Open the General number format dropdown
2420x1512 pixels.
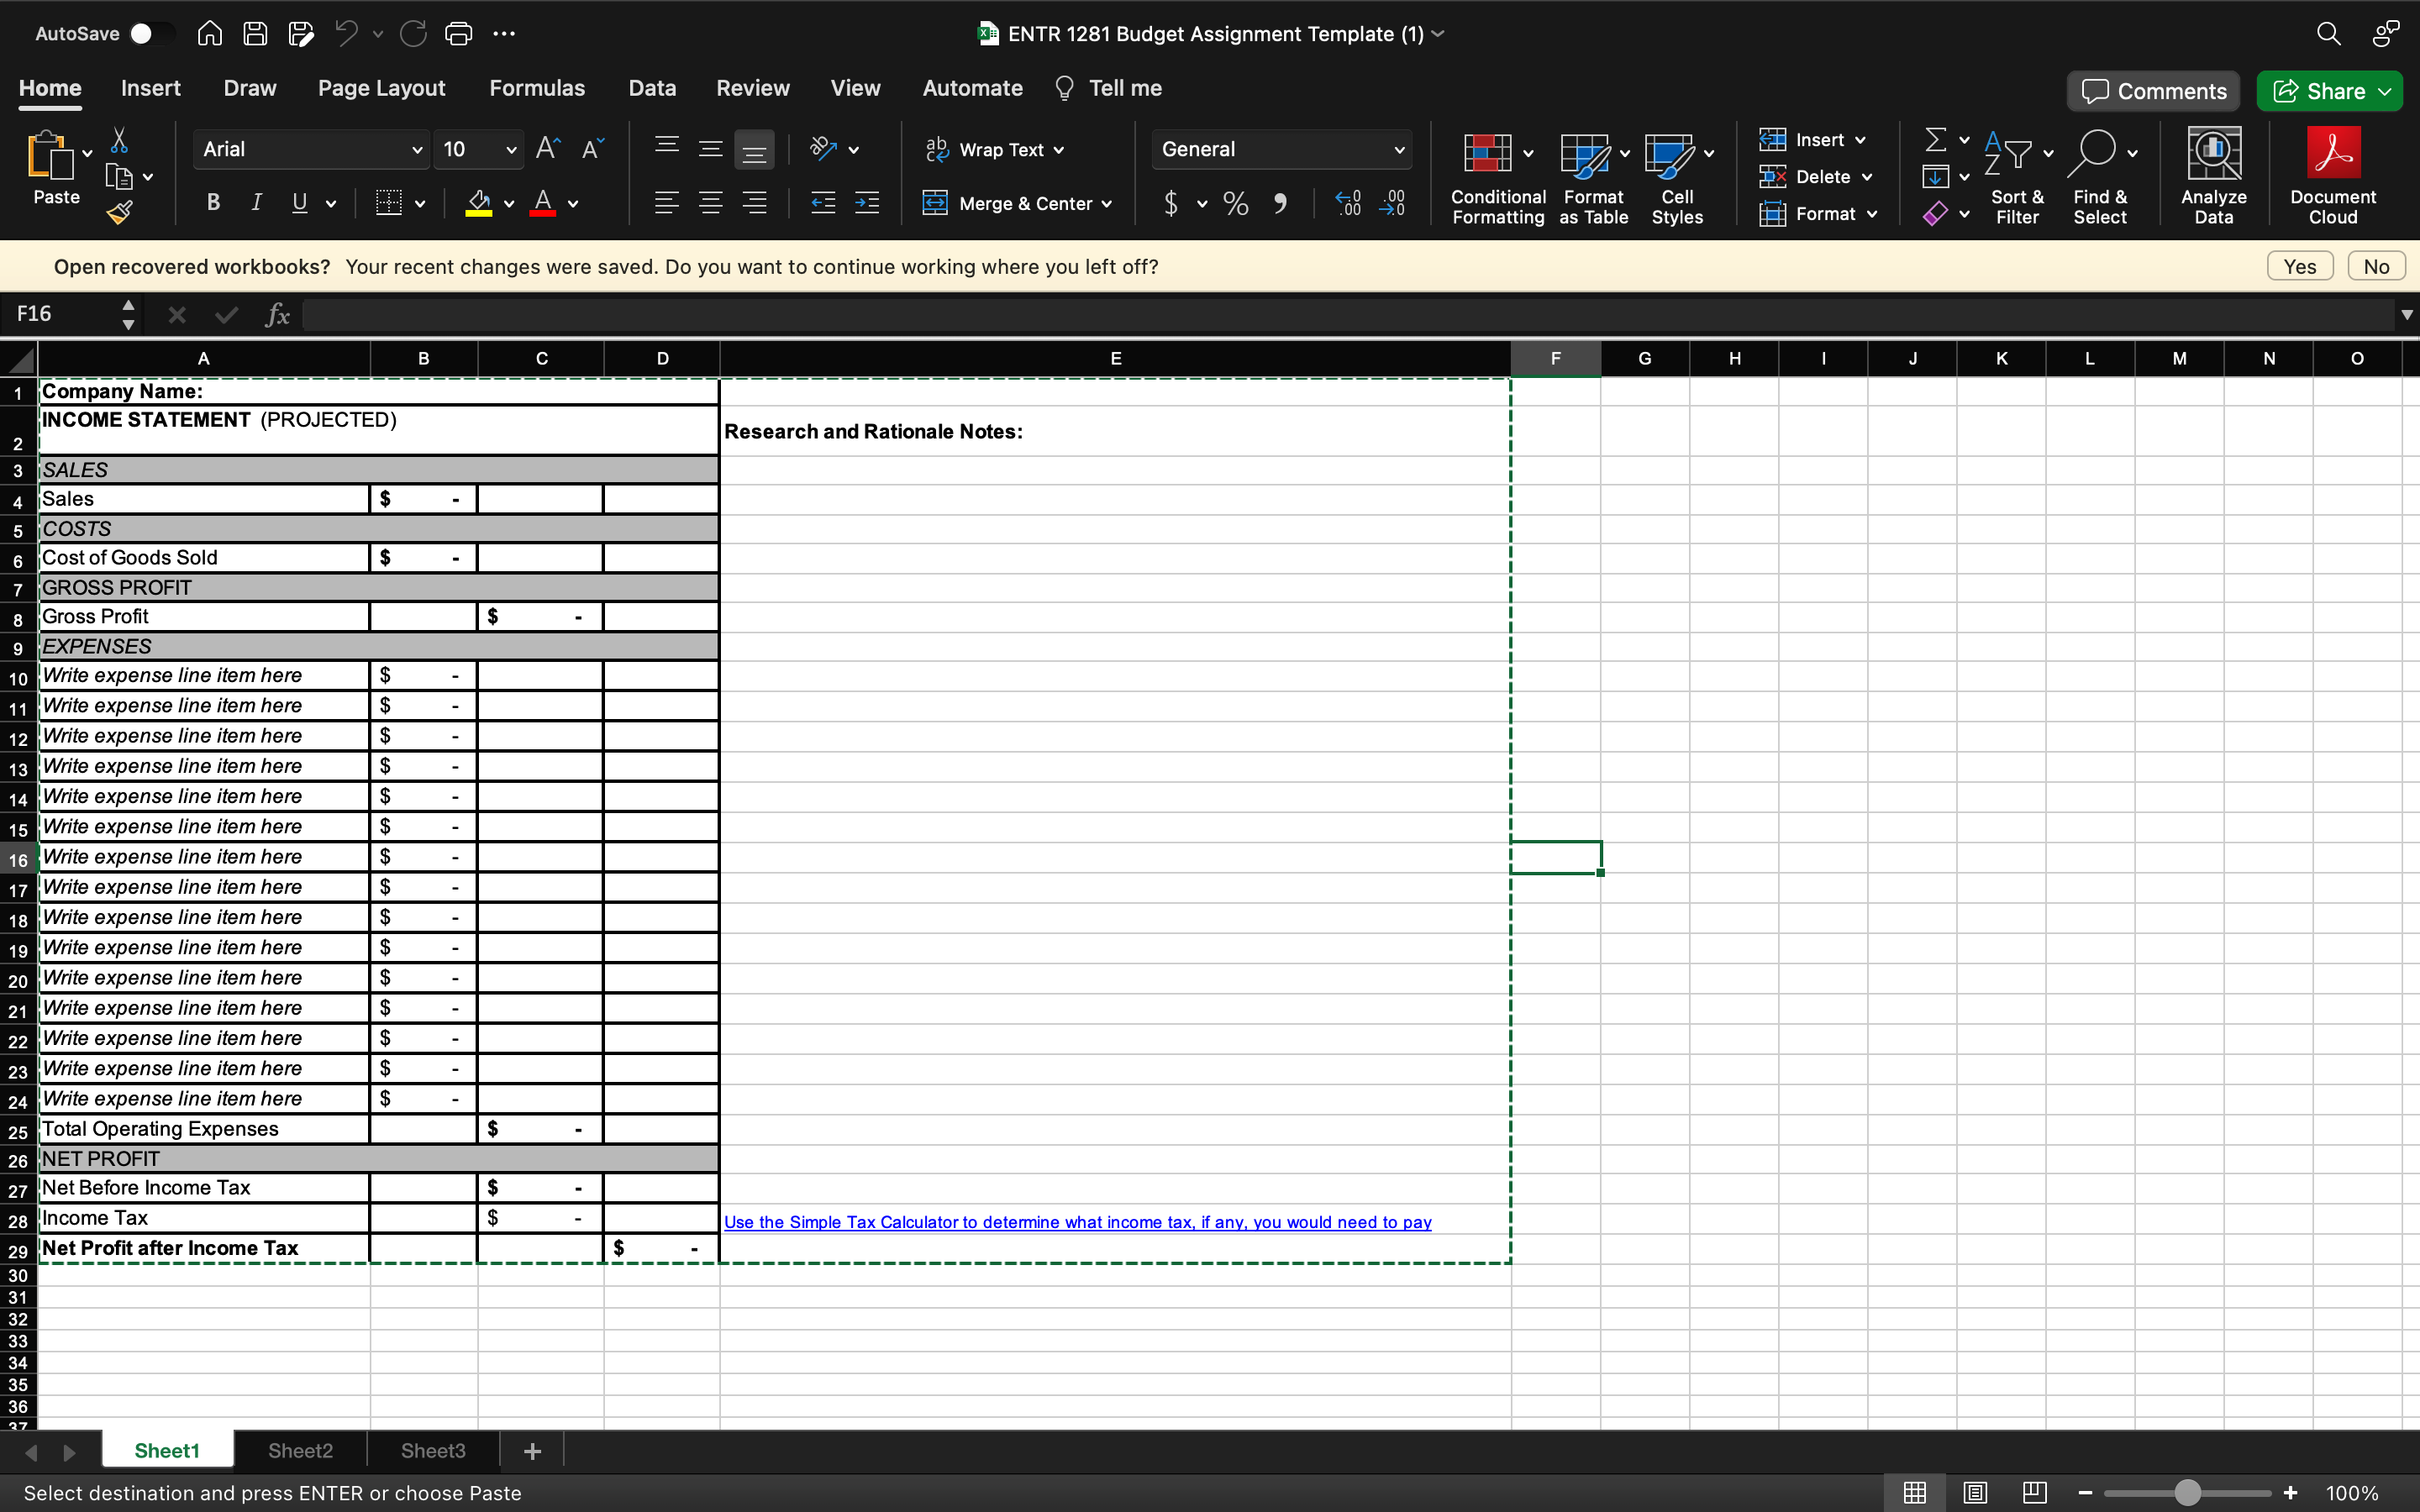(x=1399, y=150)
